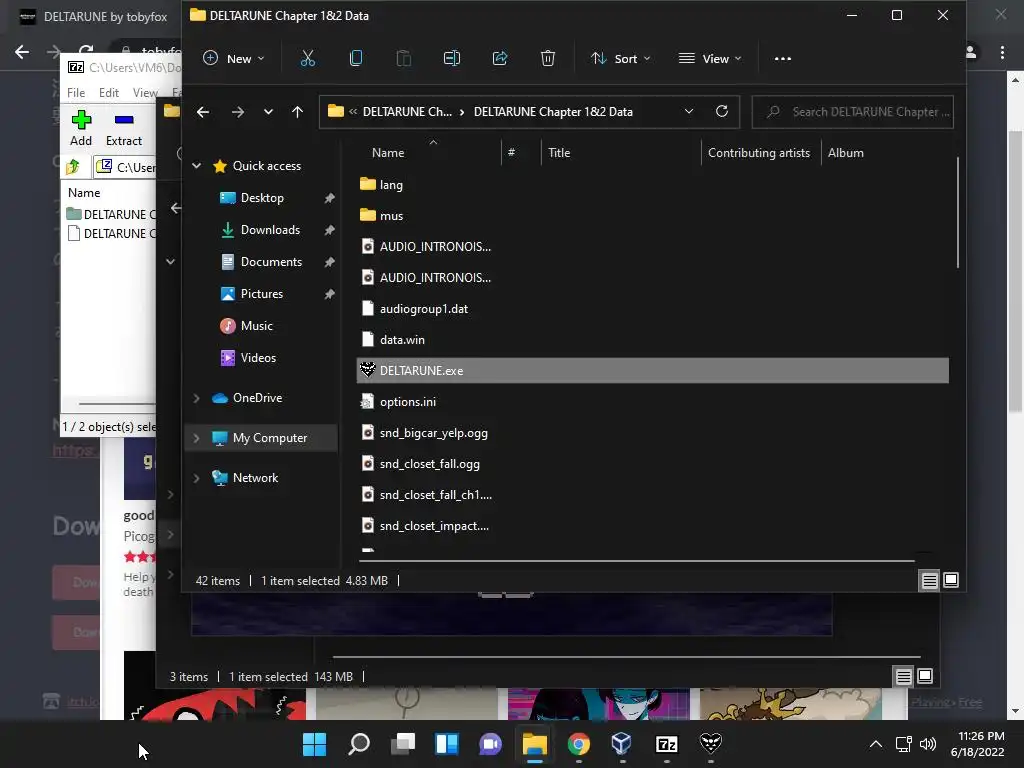Switch to large thumbnails view in front status bar
Image resolution: width=1024 pixels, height=768 pixels.
pyautogui.click(x=951, y=580)
